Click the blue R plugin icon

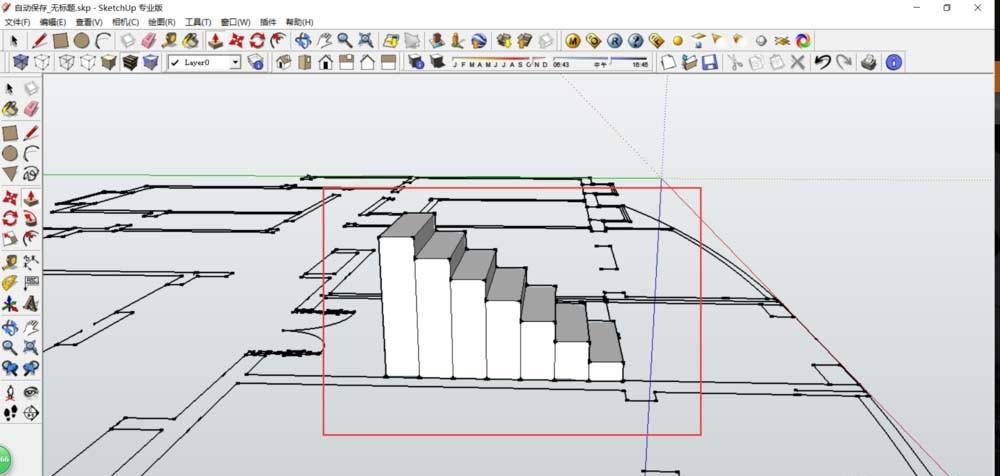[614, 41]
